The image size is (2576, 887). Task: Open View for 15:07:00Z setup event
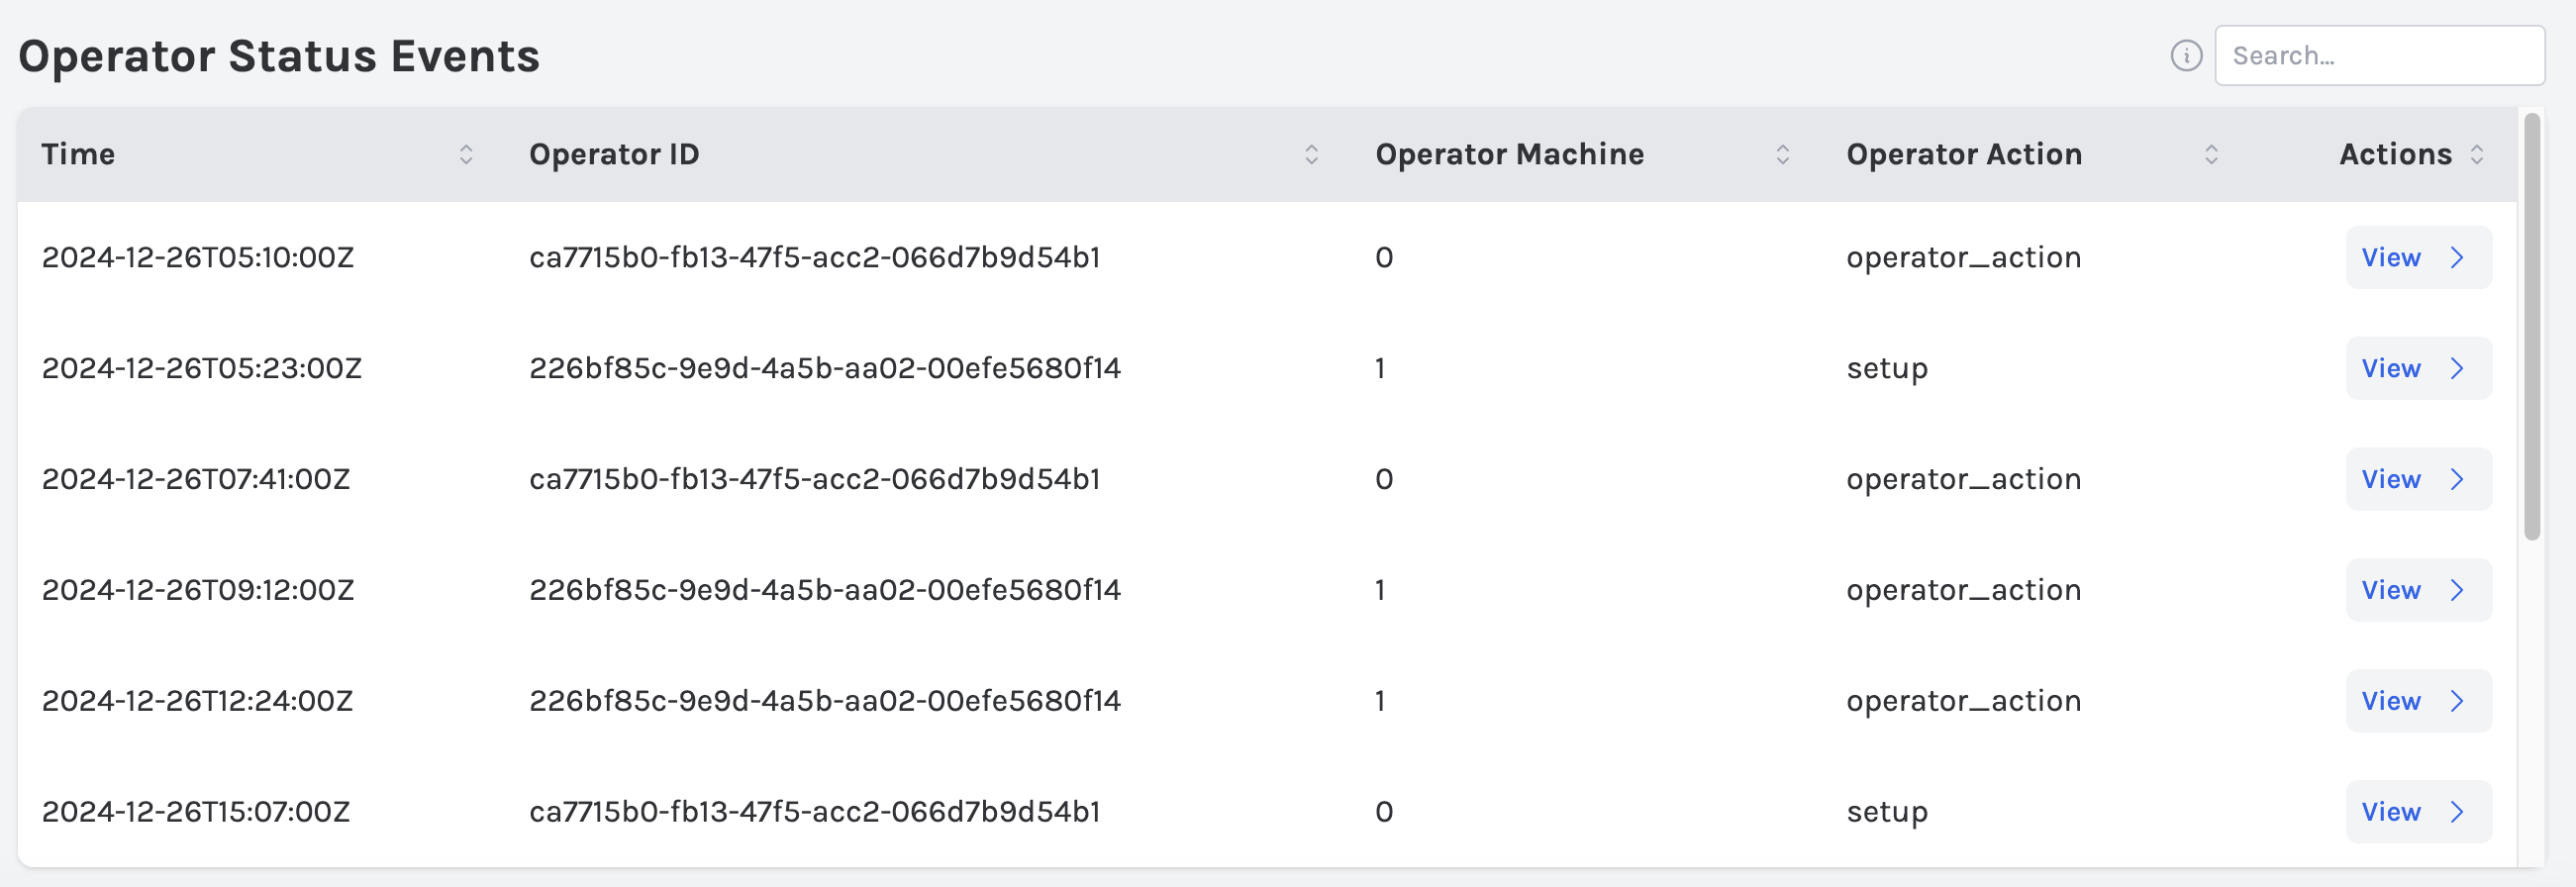2417,812
